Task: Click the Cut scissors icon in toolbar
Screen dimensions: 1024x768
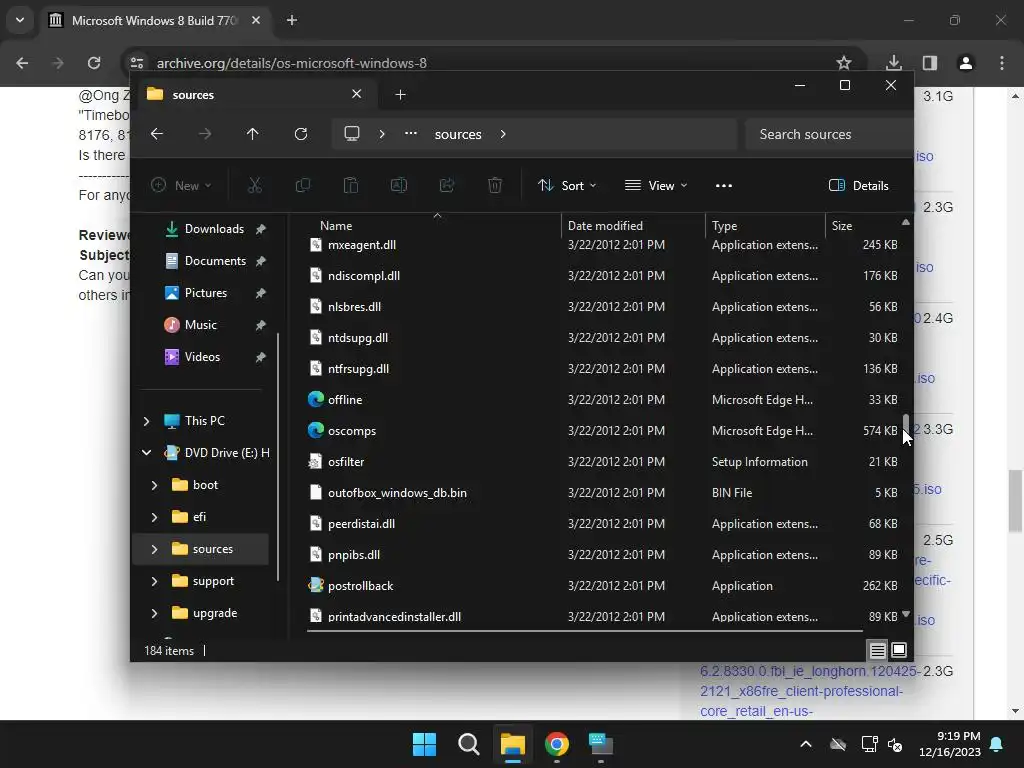Action: 255,185
